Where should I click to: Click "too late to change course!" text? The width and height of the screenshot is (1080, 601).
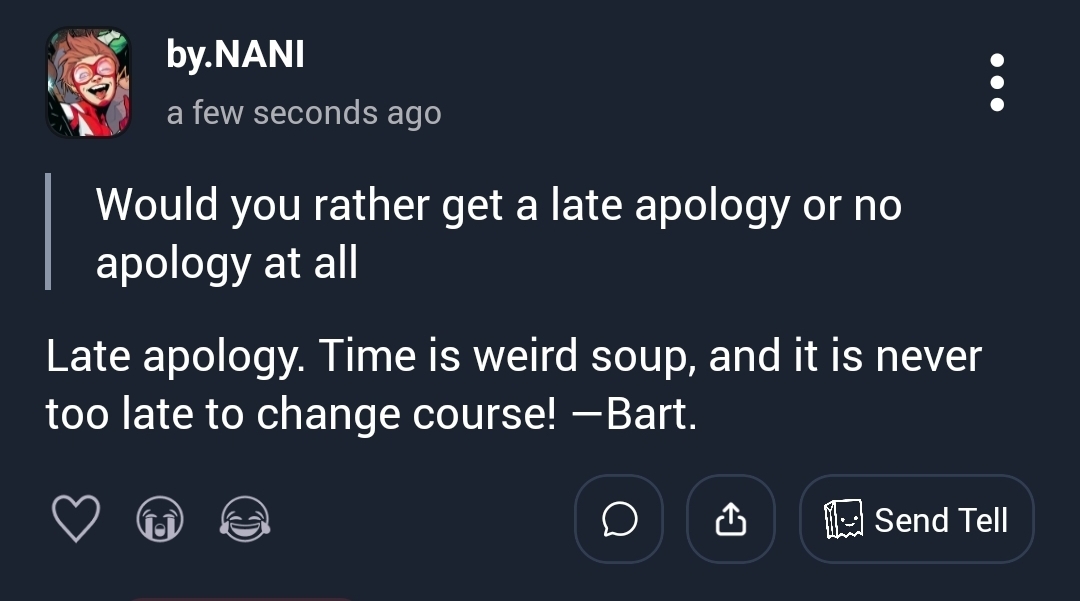300,415
